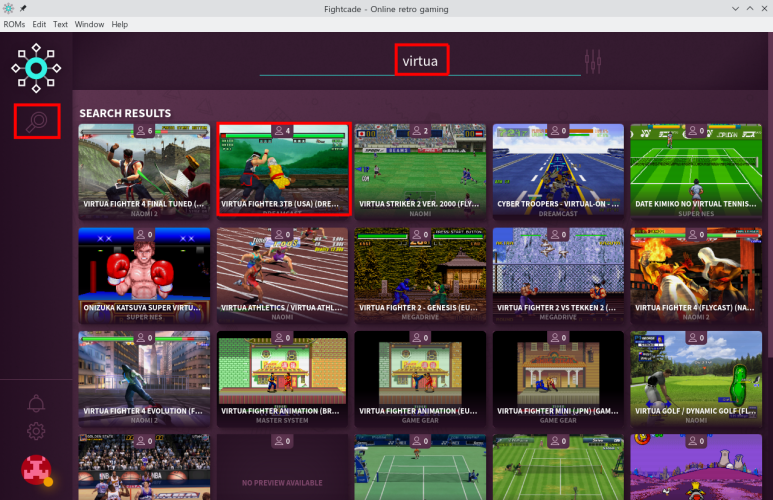Open the purple landscape game in the bottom row
773x500 pixels.
(x=696, y=467)
